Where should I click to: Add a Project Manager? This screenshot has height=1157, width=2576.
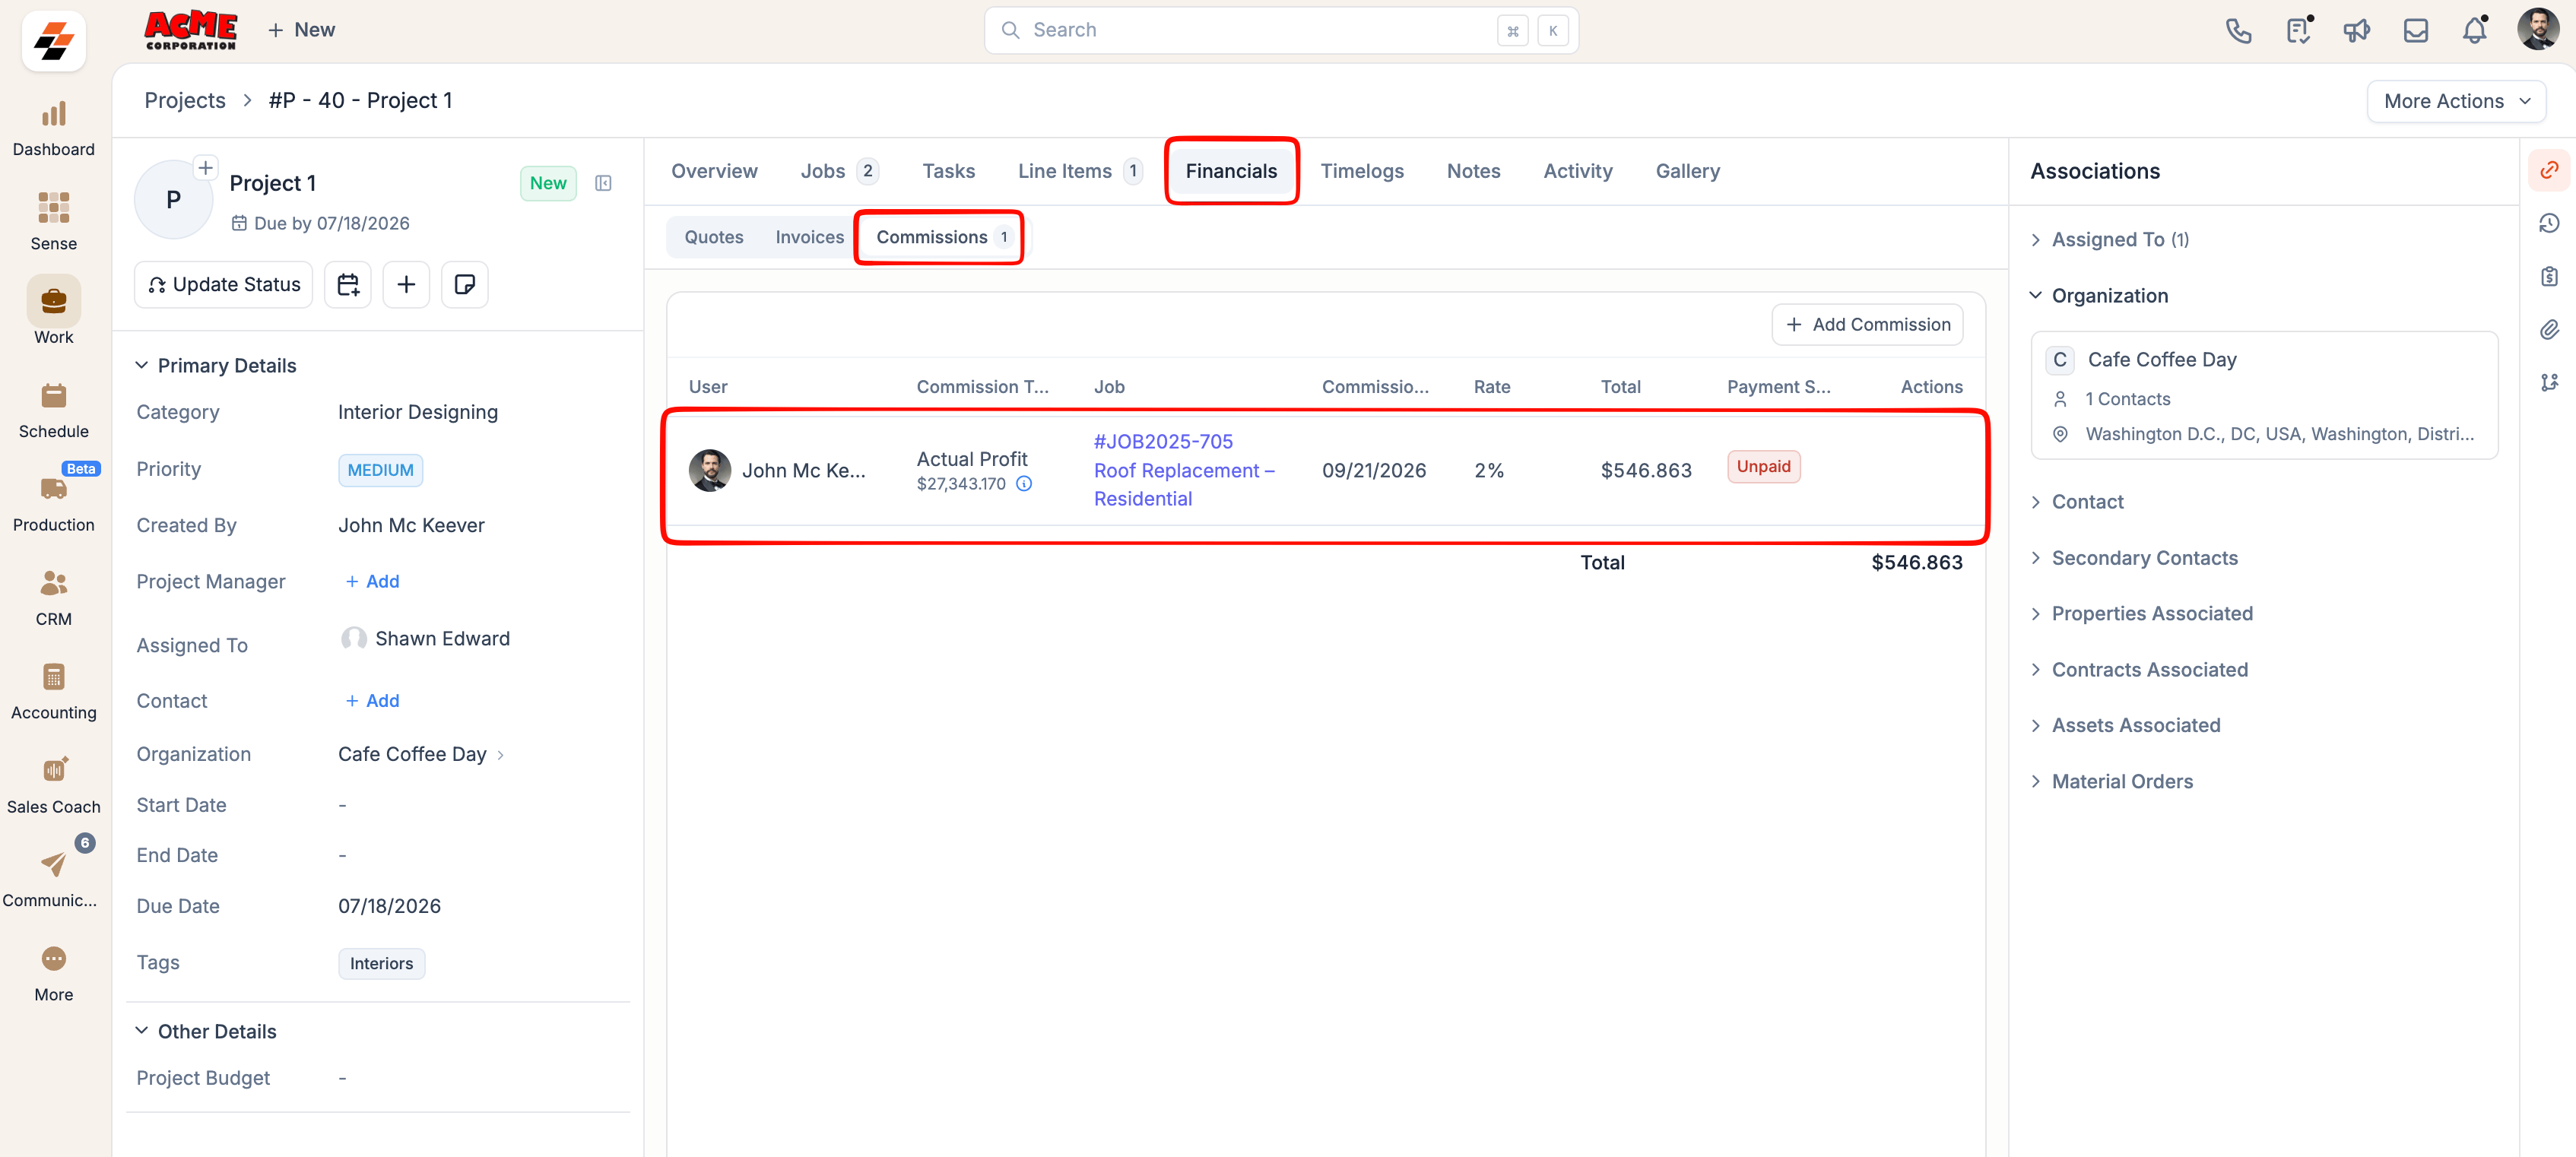click(372, 582)
